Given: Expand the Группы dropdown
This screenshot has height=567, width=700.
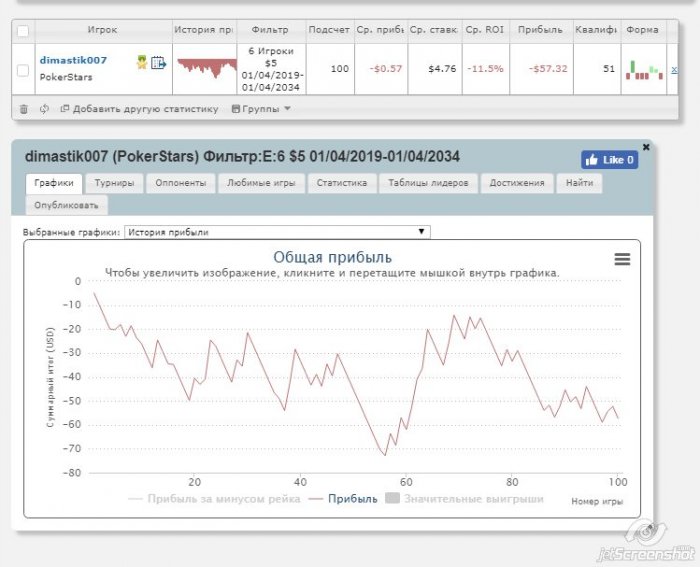Looking at the screenshot, I should click(x=261, y=109).
